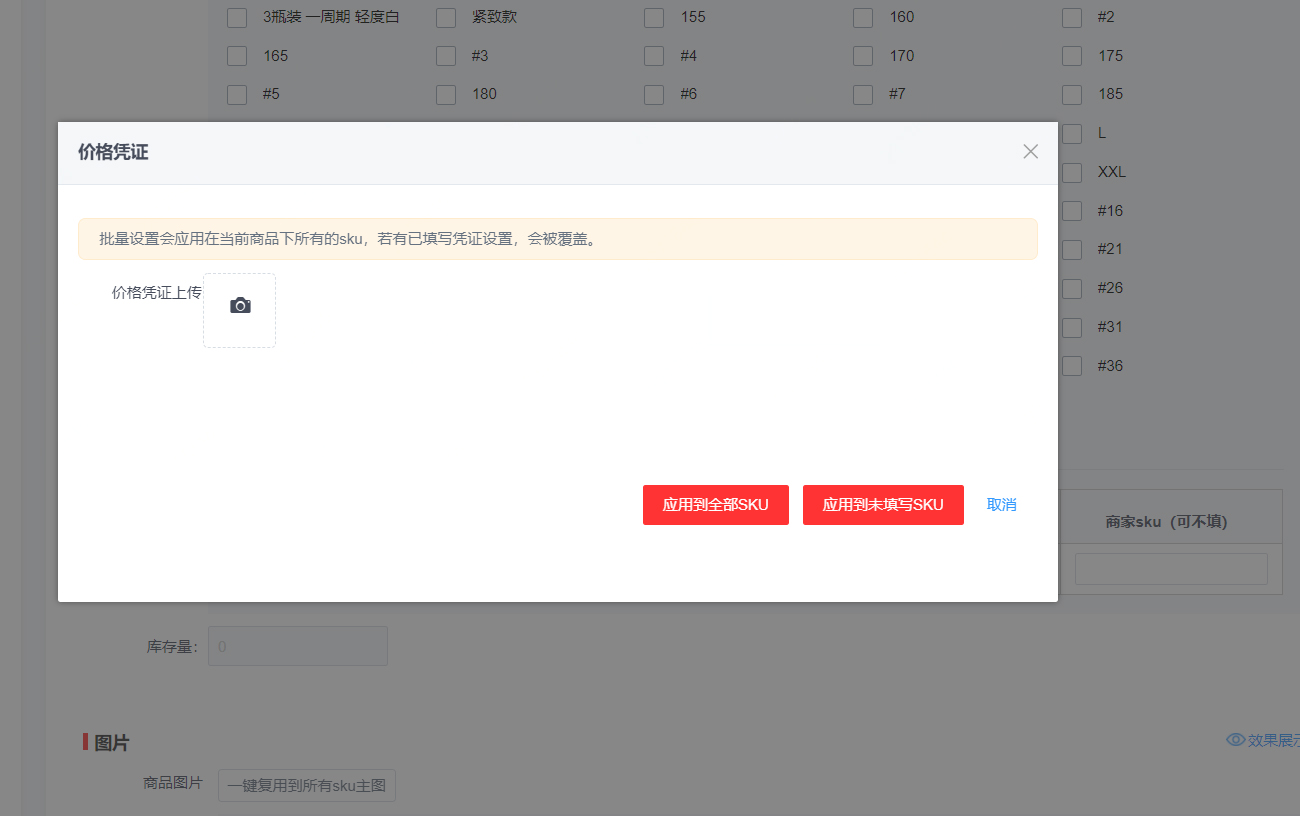Select the #16 variant checkbox
Screen dimensions: 1300x816
pos(1071,211)
